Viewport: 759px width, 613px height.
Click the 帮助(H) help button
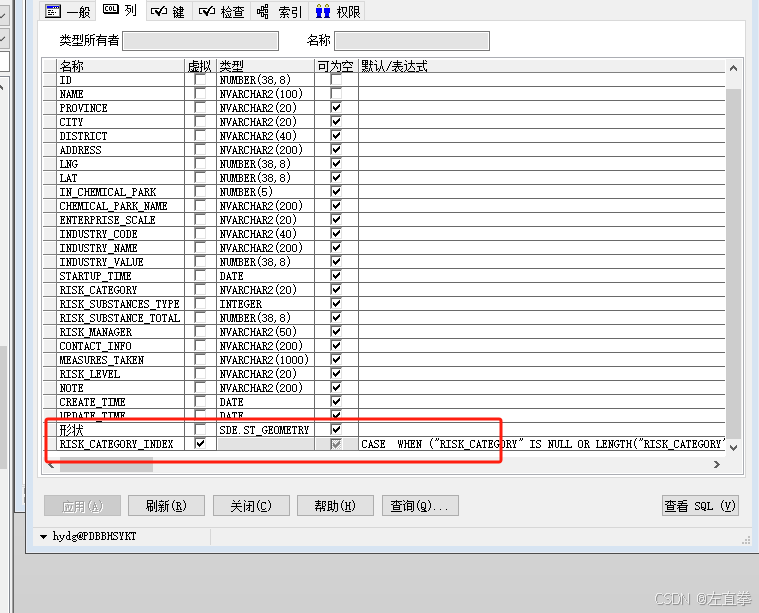[x=335, y=506]
